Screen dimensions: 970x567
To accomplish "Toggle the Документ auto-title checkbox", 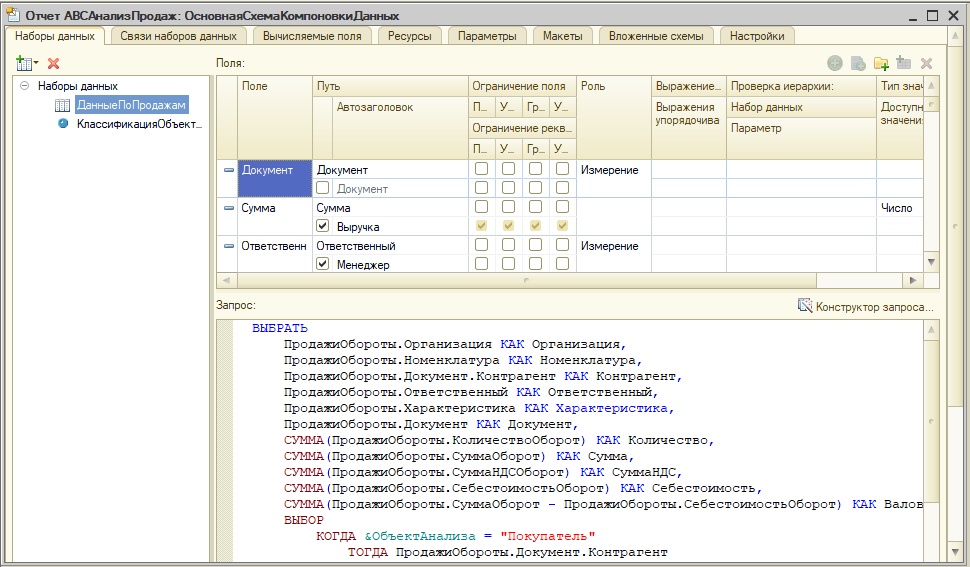I will click(323, 188).
